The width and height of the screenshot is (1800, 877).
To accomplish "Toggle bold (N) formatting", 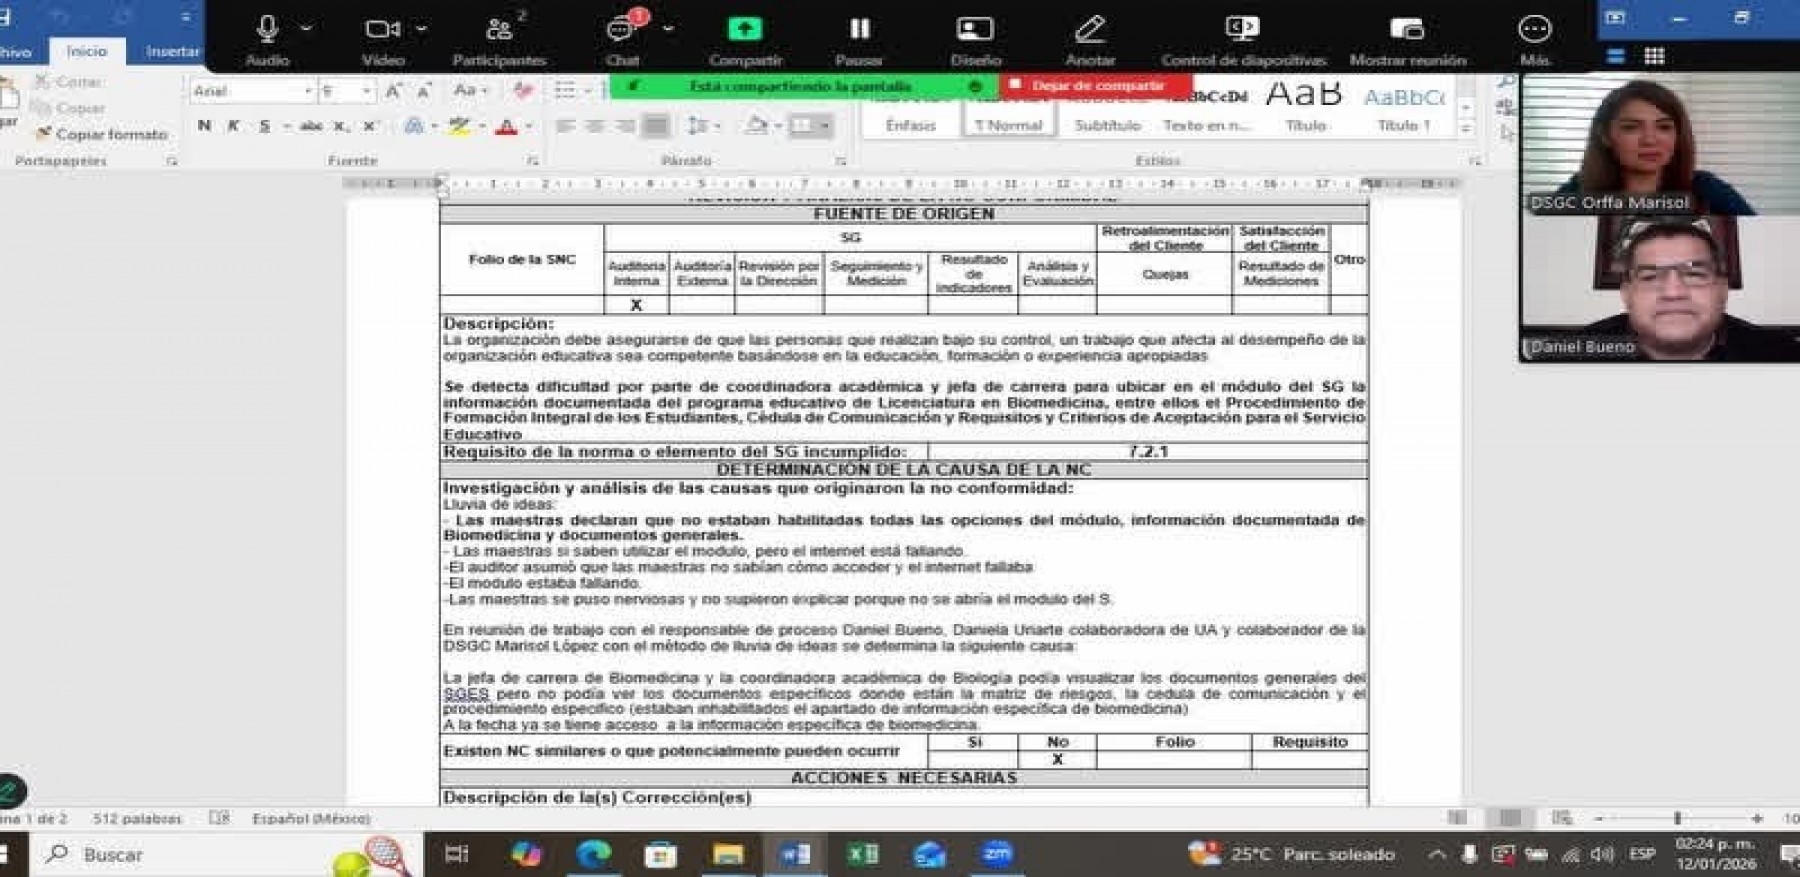I will [x=205, y=126].
